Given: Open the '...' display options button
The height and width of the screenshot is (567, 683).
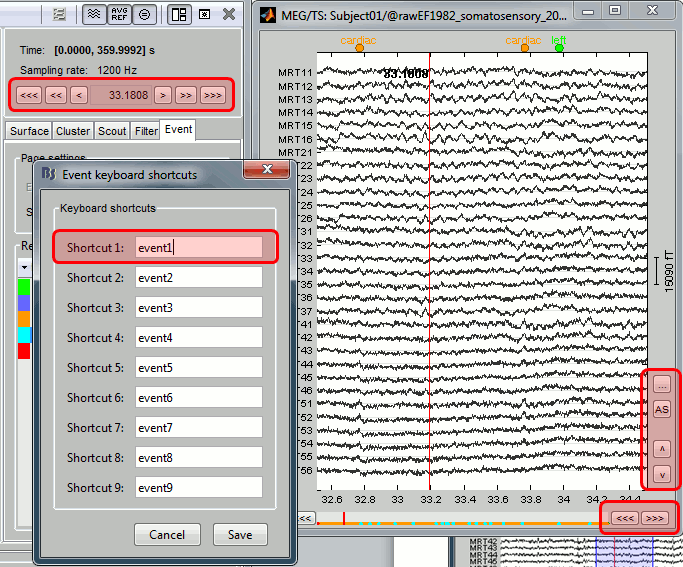Looking at the screenshot, I should pyautogui.click(x=661, y=384).
